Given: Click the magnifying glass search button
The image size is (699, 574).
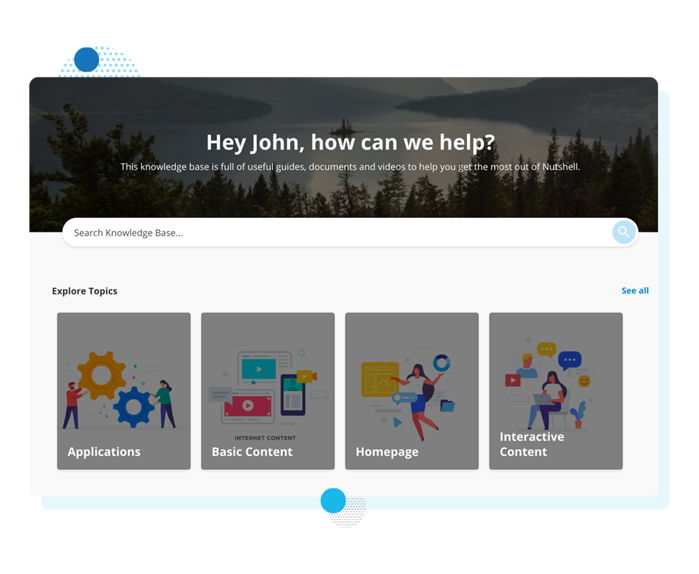Looking at the screenshot, I should 623,233.
